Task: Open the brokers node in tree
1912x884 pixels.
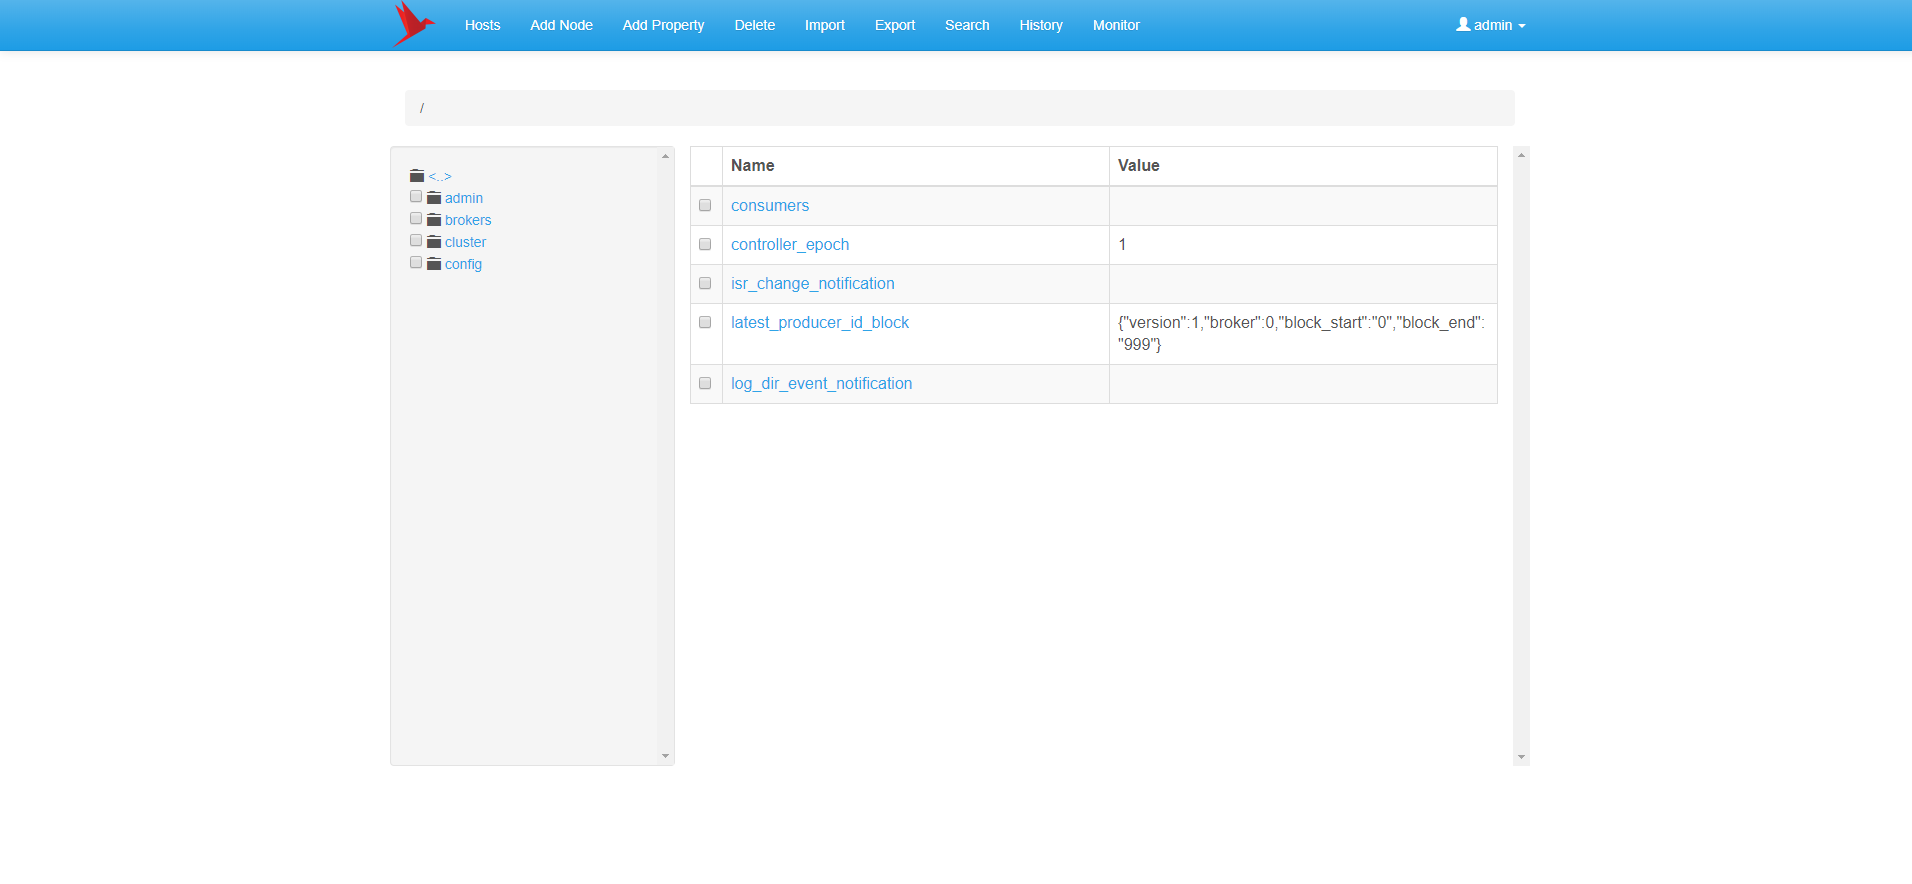Action: click(x=468, y=220)
